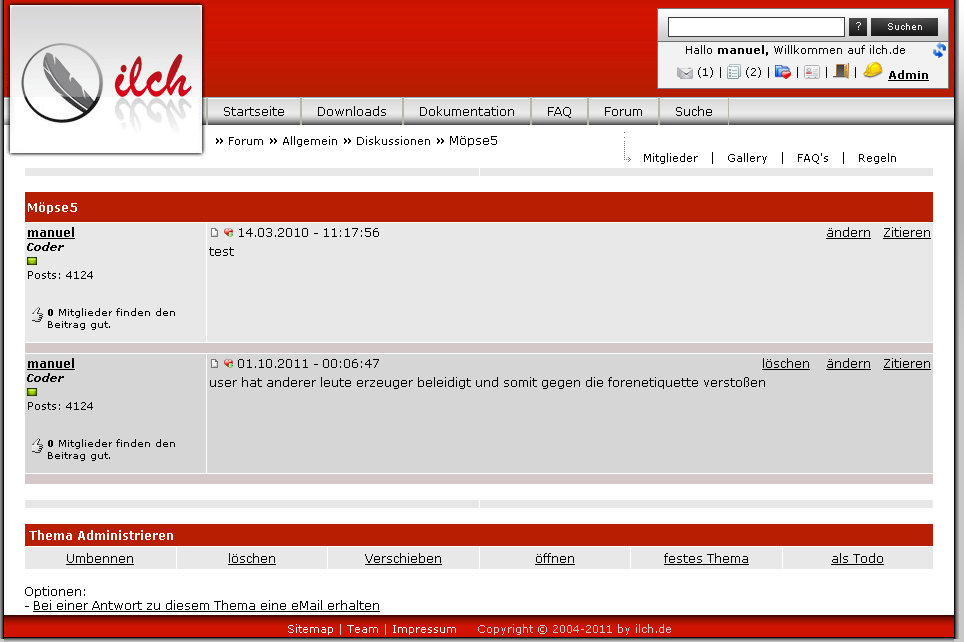Viewport: 964px width, 642px height.
Task: Open the Gallery submenu link
Action: (747, 158)
